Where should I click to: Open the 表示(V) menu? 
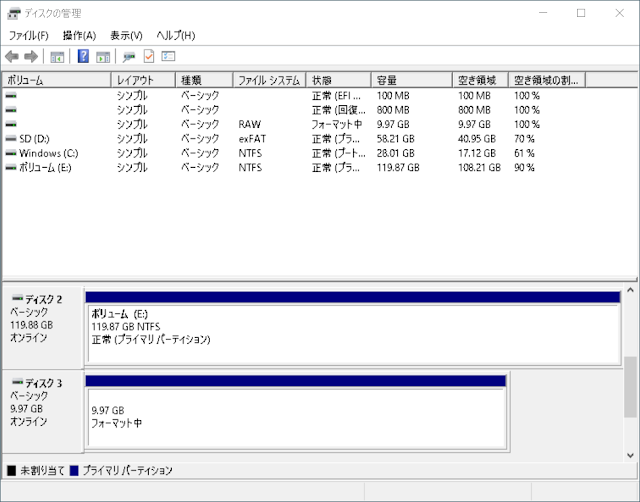(126, 36)
